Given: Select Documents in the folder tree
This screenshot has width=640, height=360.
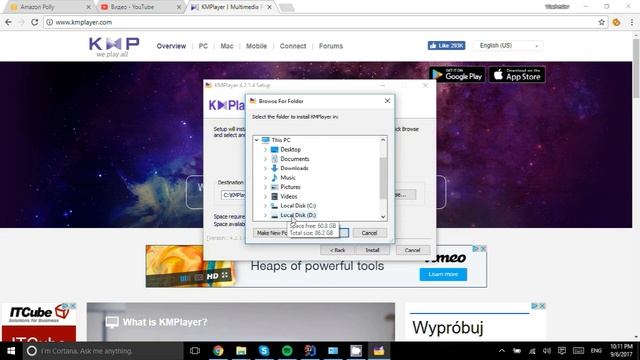Looking at the screenshot, I should pyautogui.click(x=295, y=159).
